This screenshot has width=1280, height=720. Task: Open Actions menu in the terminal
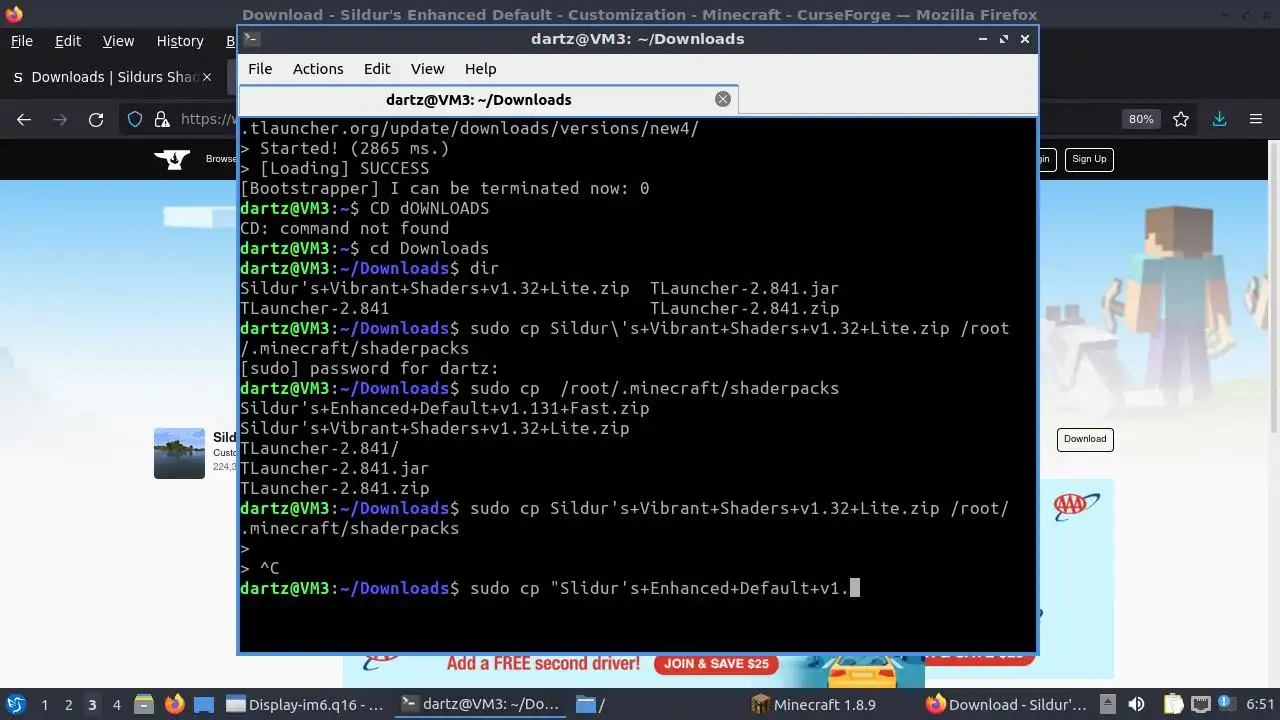point(318,69)
